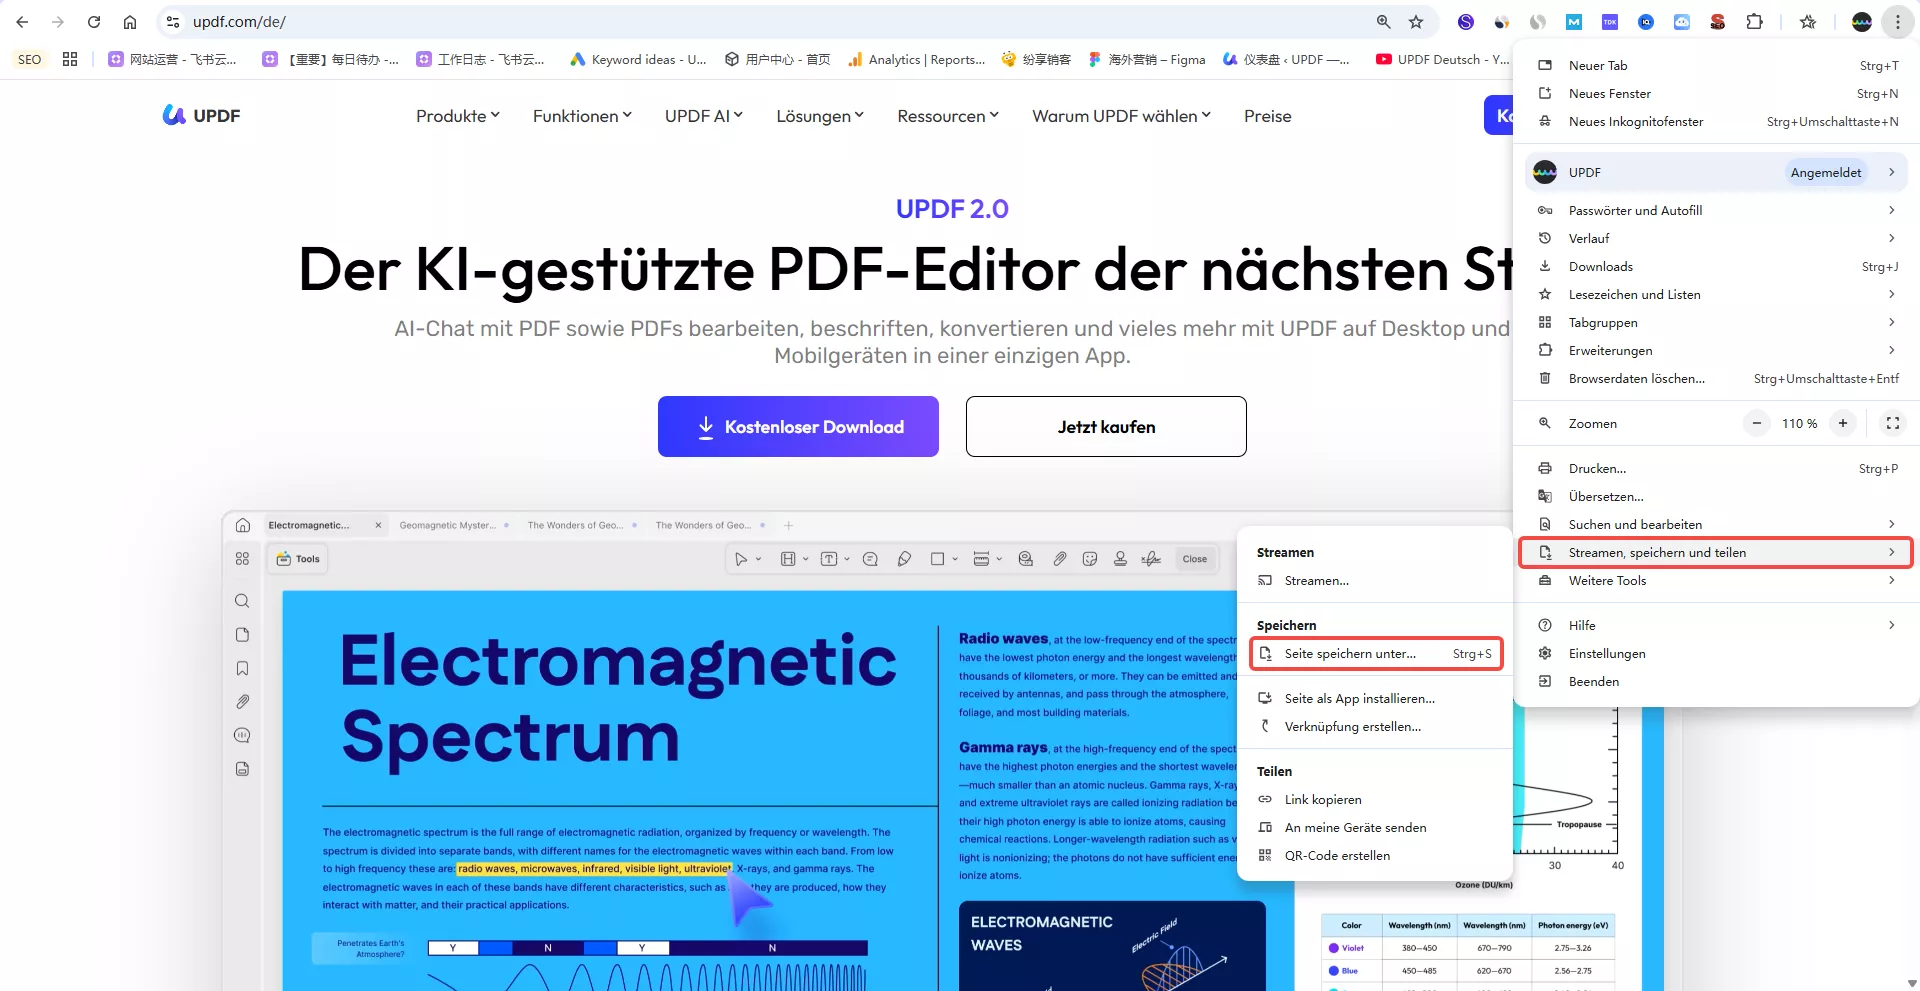Click the Tools button in UPDF preview

[298, 559]
